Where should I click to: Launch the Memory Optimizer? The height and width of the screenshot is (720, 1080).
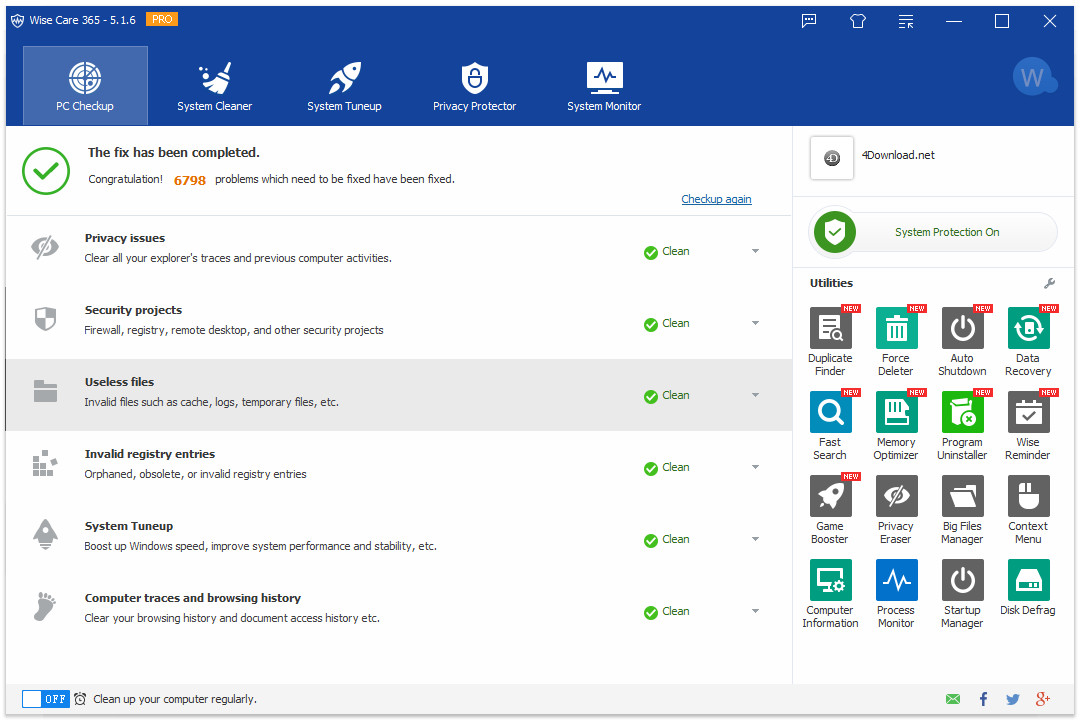pos(896,413)
